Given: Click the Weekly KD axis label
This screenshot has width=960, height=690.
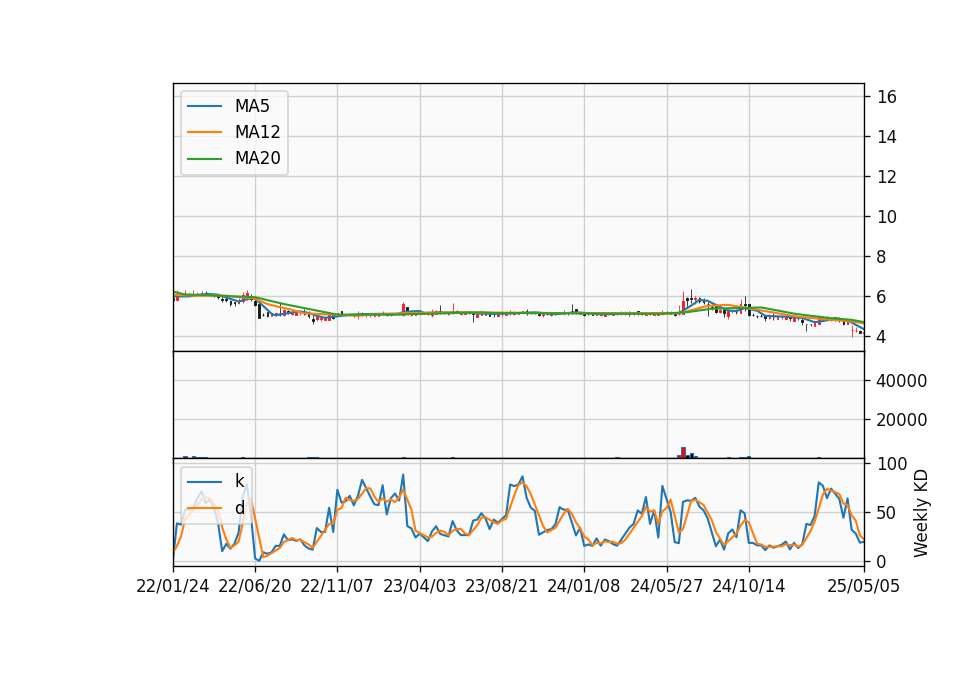Looking at the screenshot, I should 921,513.
